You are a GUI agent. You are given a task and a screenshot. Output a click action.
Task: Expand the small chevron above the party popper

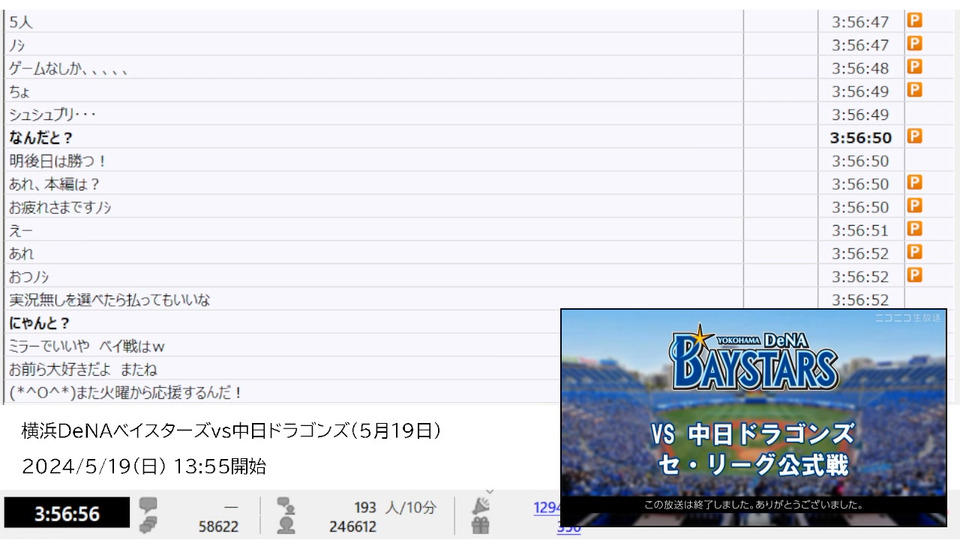tap(489, 492)
